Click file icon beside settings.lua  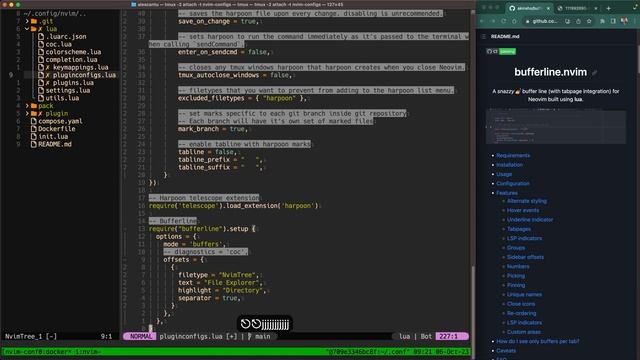click(41, 90)
